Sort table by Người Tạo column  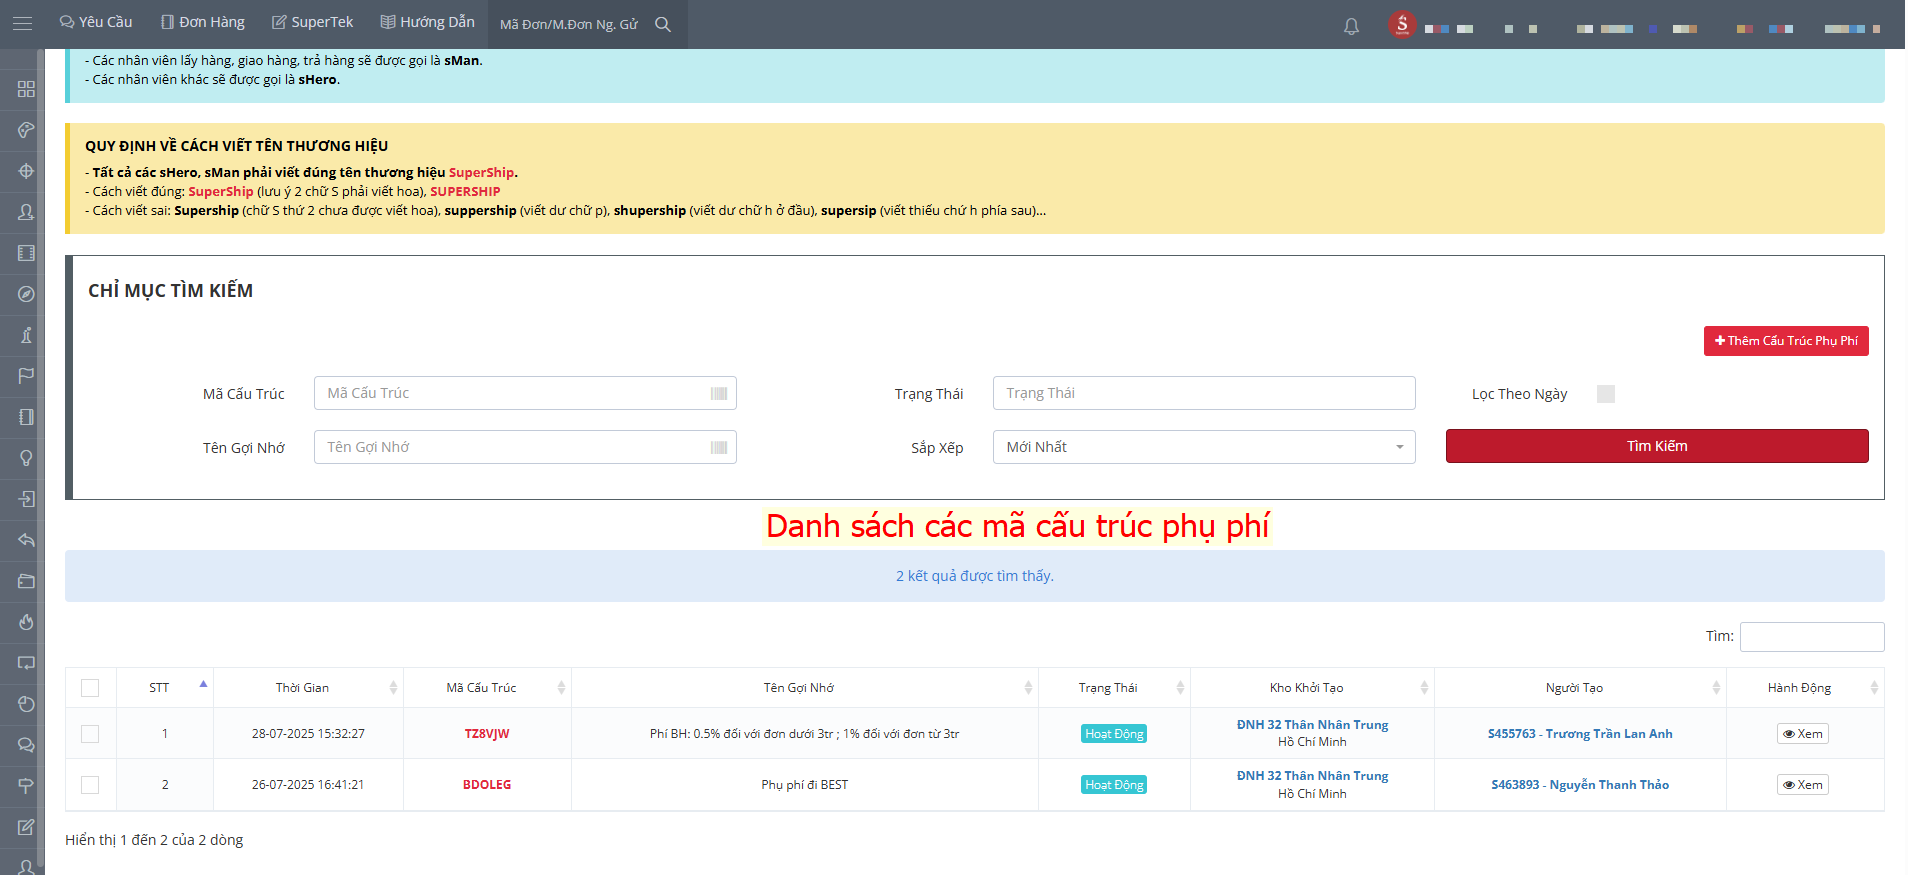1580,688
